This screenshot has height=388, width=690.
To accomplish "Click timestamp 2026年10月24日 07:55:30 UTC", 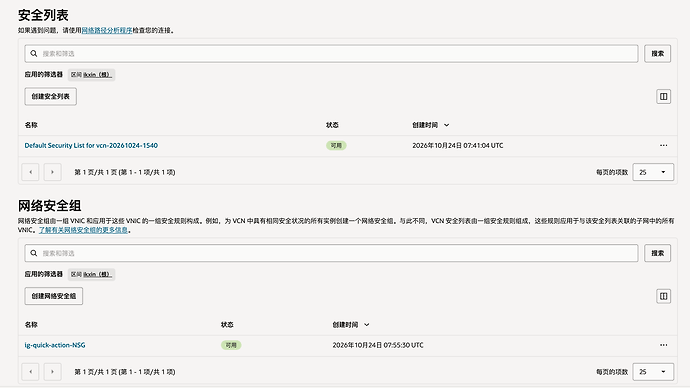I will (378, 345).
